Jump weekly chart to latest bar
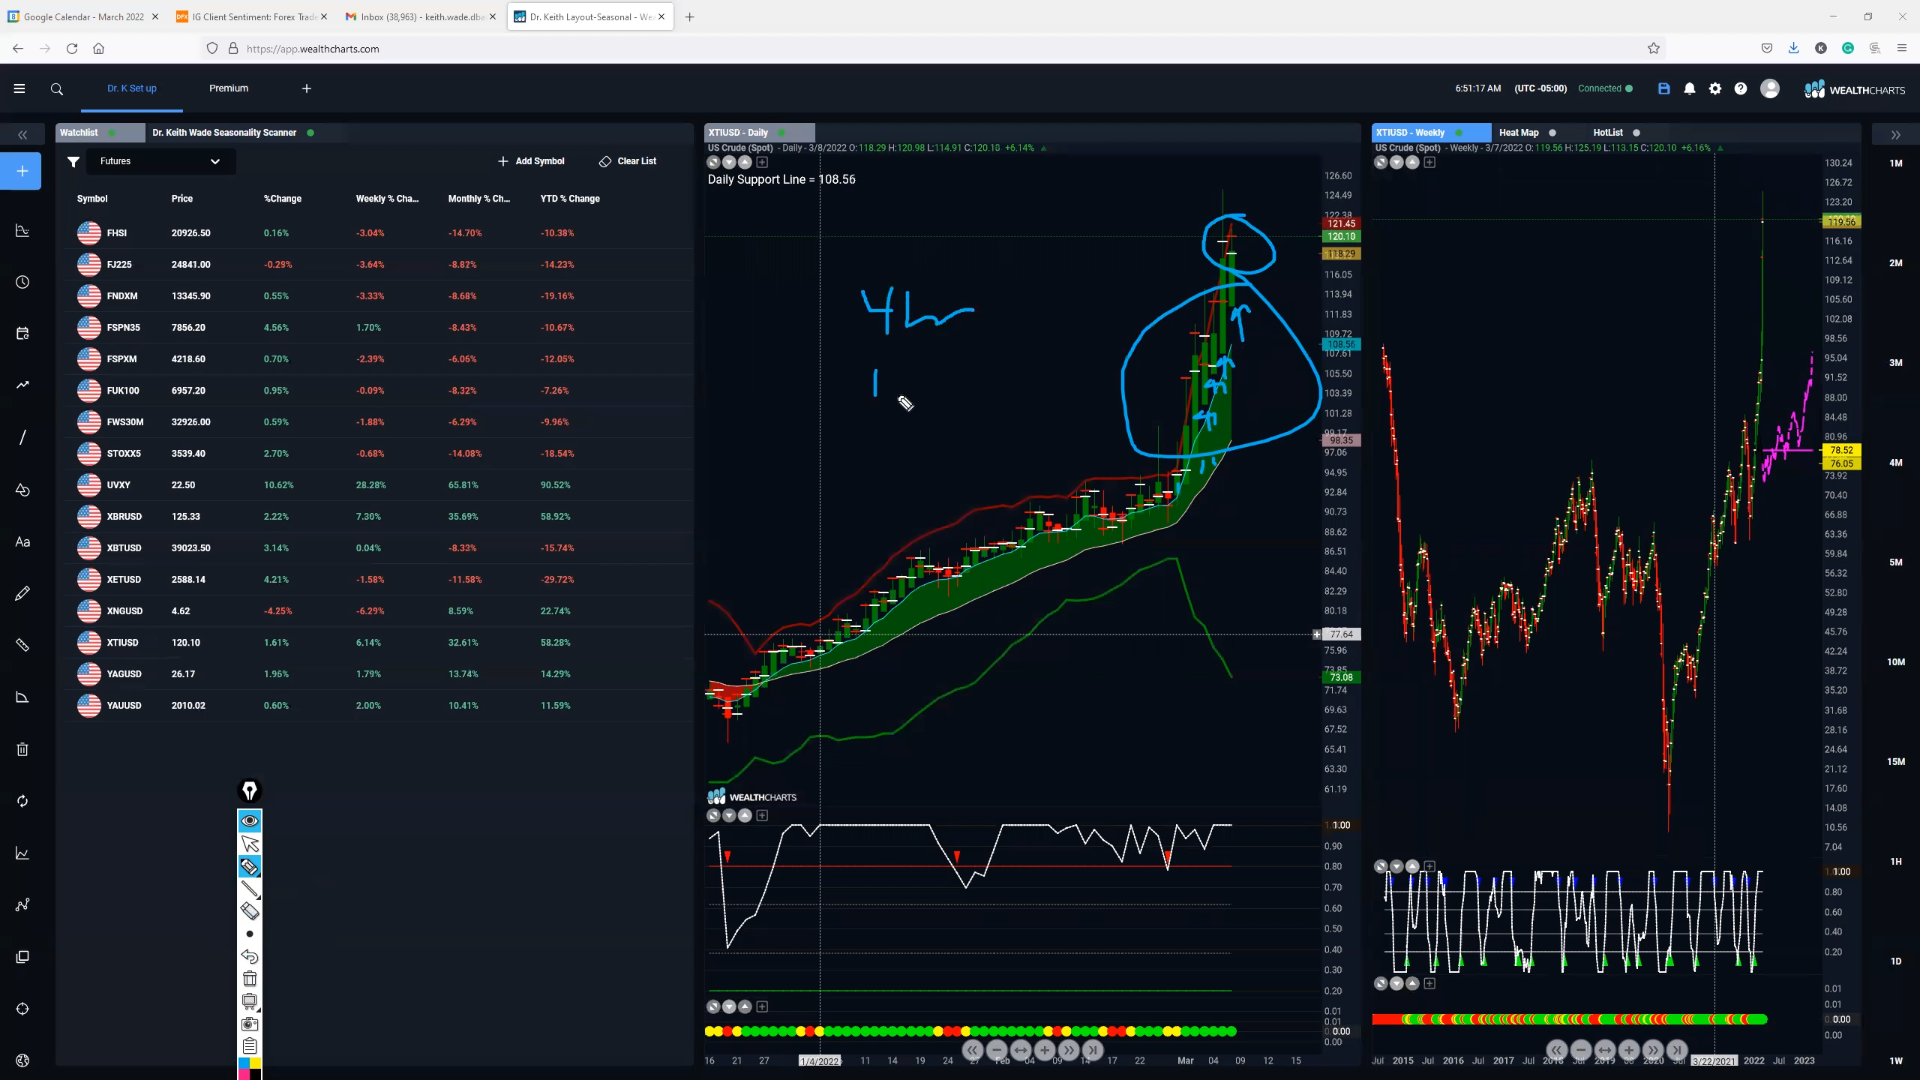The width and height of the screenshot is (1920, 1080). click(1677, 1050)
